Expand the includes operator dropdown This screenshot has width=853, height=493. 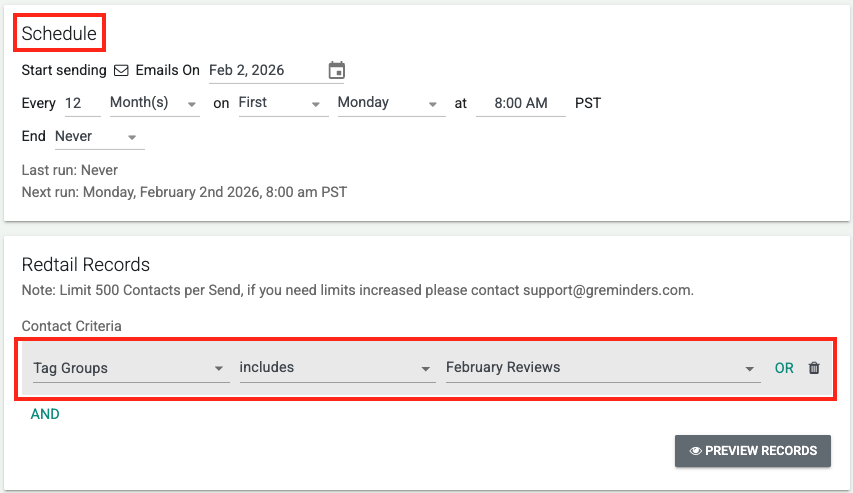(x=334, y=368)
